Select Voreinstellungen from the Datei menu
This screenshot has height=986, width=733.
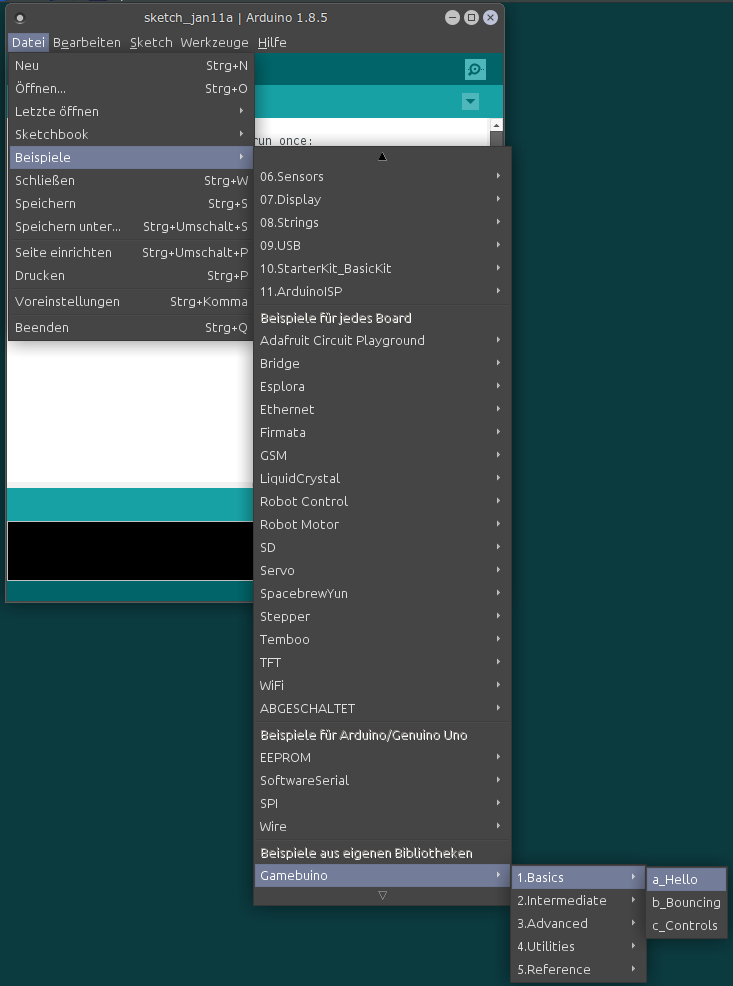tap(130, 302)
